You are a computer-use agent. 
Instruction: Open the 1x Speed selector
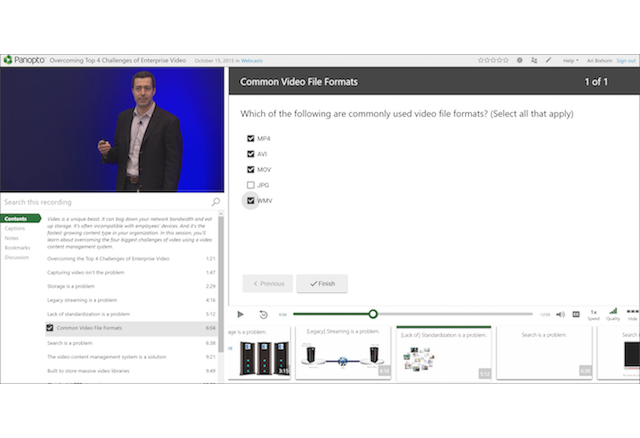[x=593, y=315]
